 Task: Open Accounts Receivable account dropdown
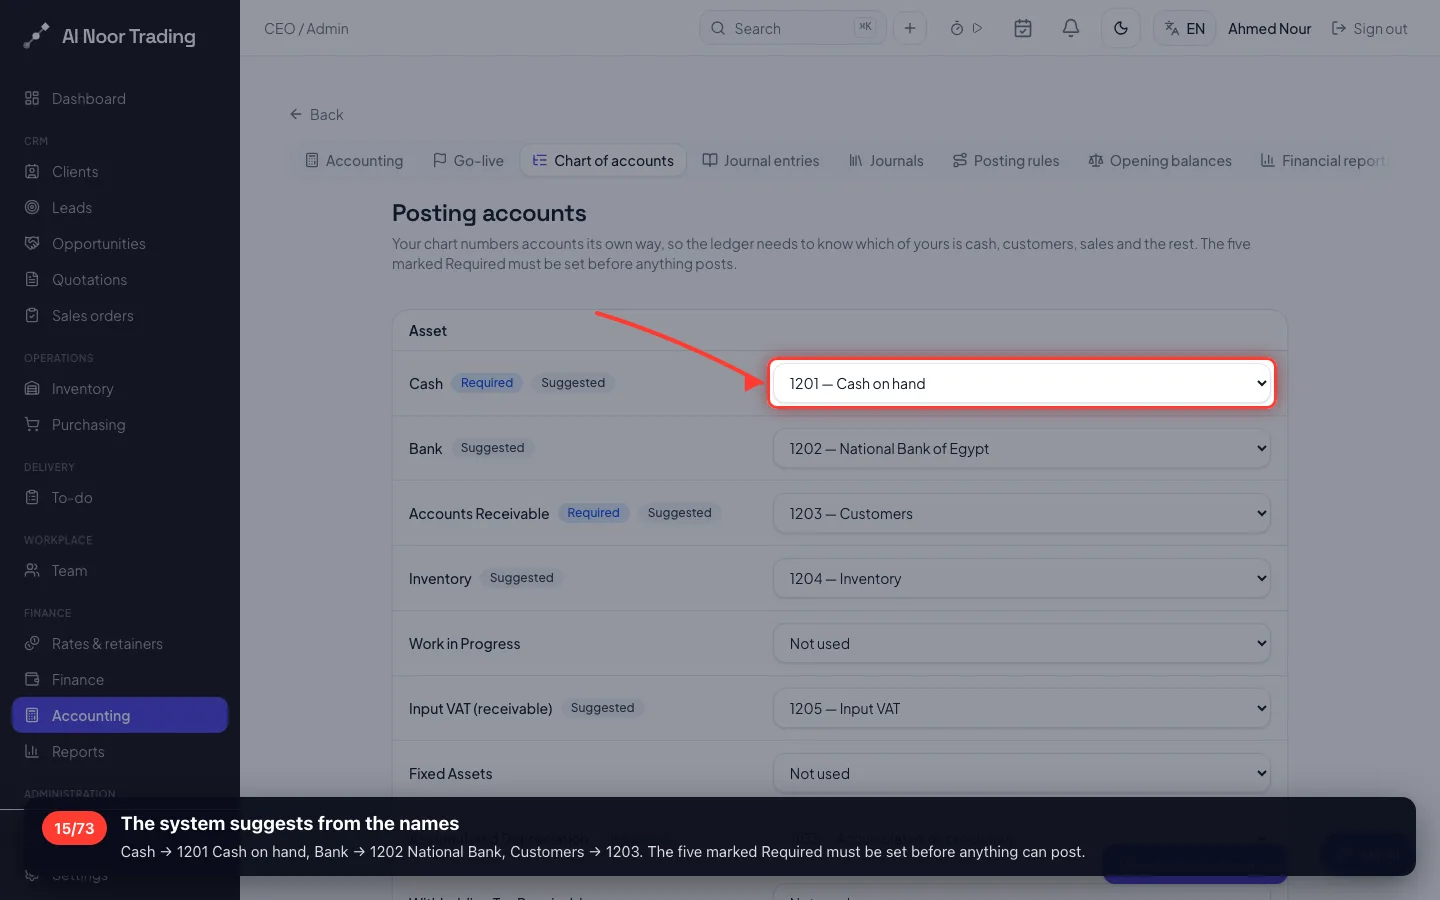tap(1022, 514)
